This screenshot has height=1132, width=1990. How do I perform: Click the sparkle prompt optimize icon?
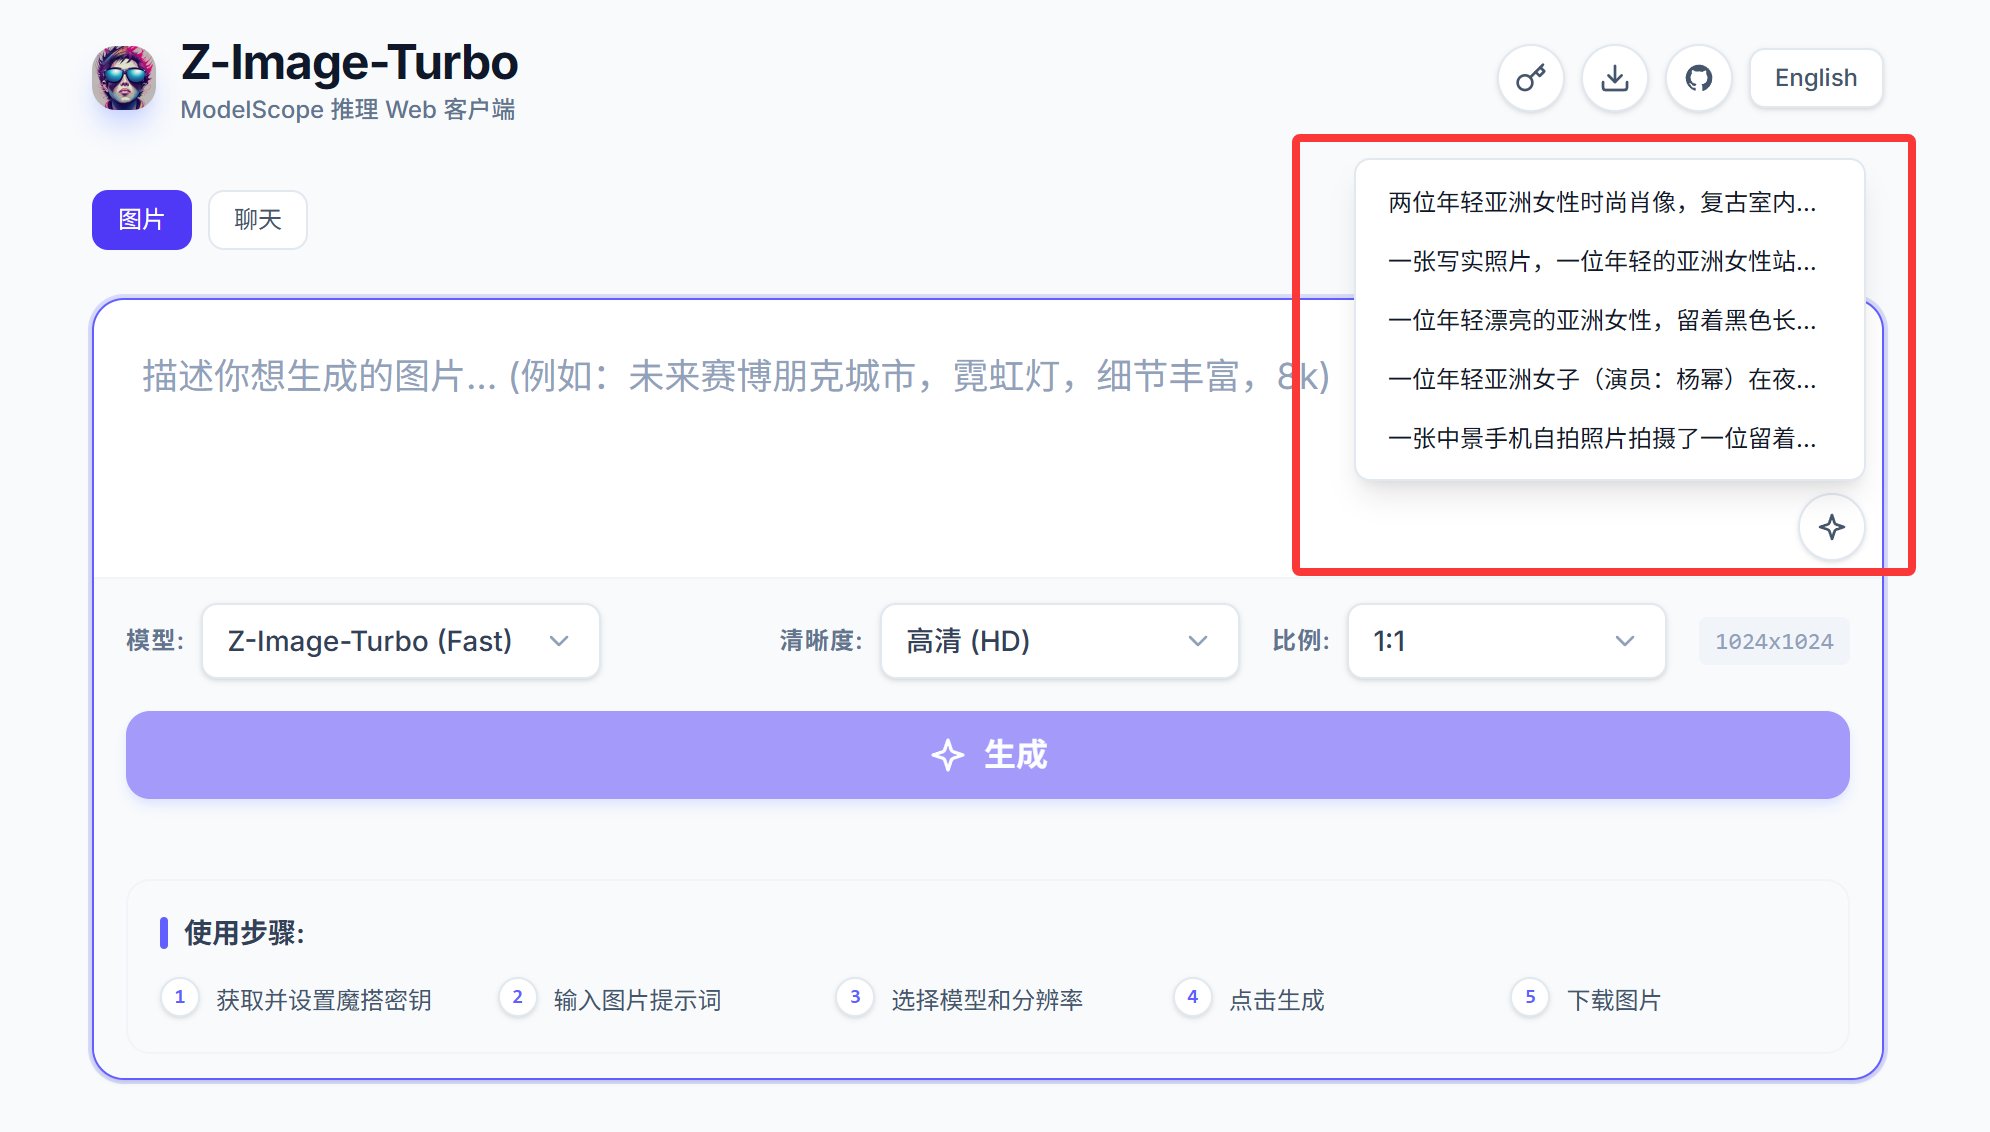pyautogui.click(x=1831, y=527)
